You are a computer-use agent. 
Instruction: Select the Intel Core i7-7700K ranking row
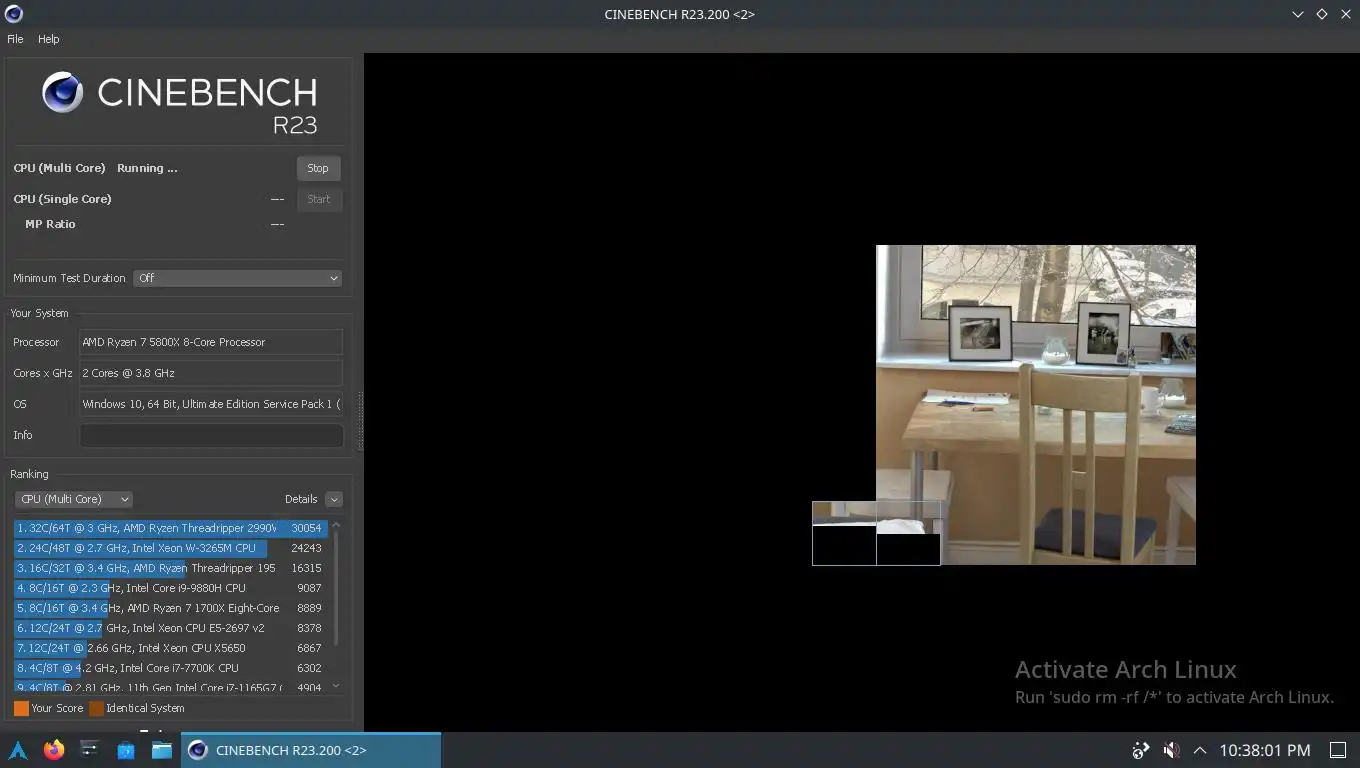pyautogui.click(x=170, y=668)
